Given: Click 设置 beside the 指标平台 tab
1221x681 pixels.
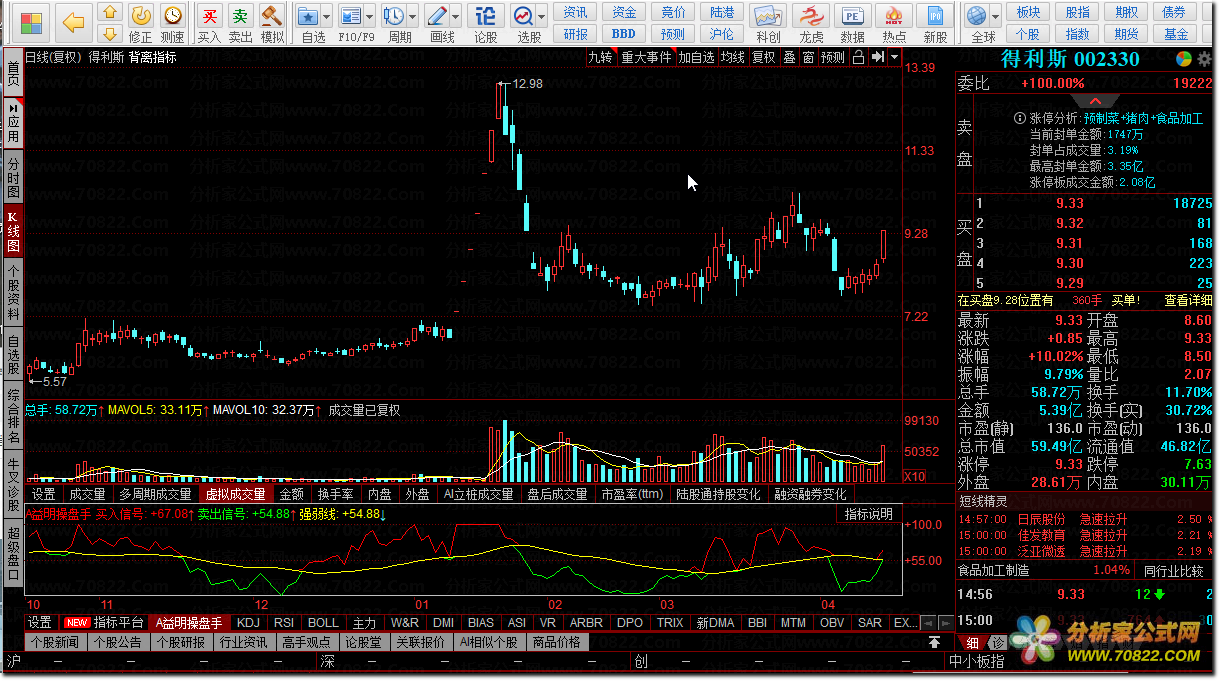Looking at the screenshot, I should click(x=39, y=622).
